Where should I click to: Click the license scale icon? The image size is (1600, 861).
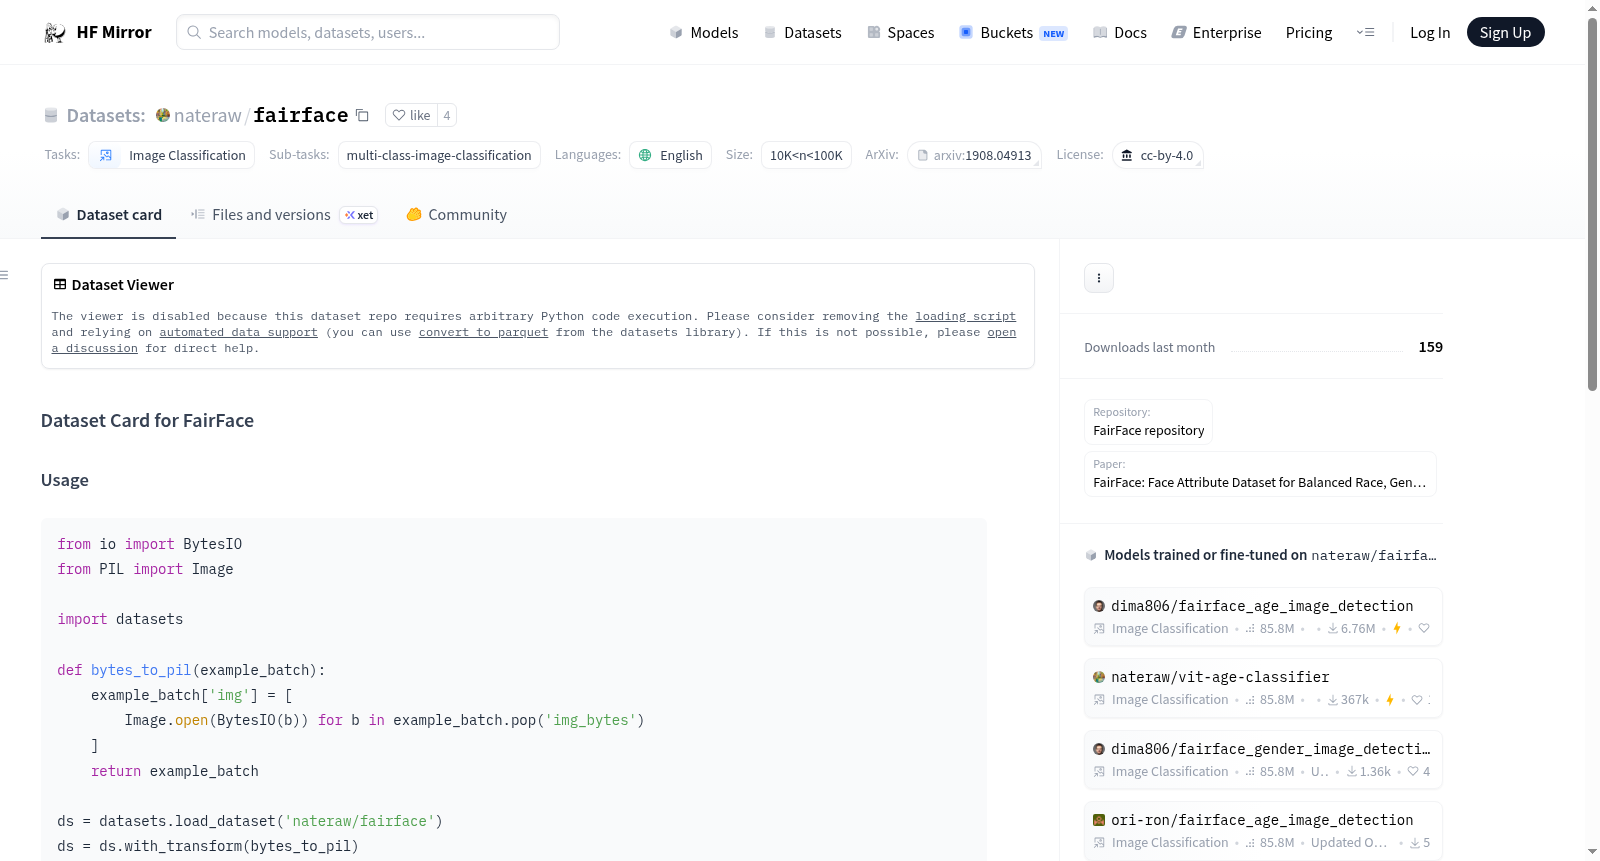pyautogui.click(x=1127, y=155)
